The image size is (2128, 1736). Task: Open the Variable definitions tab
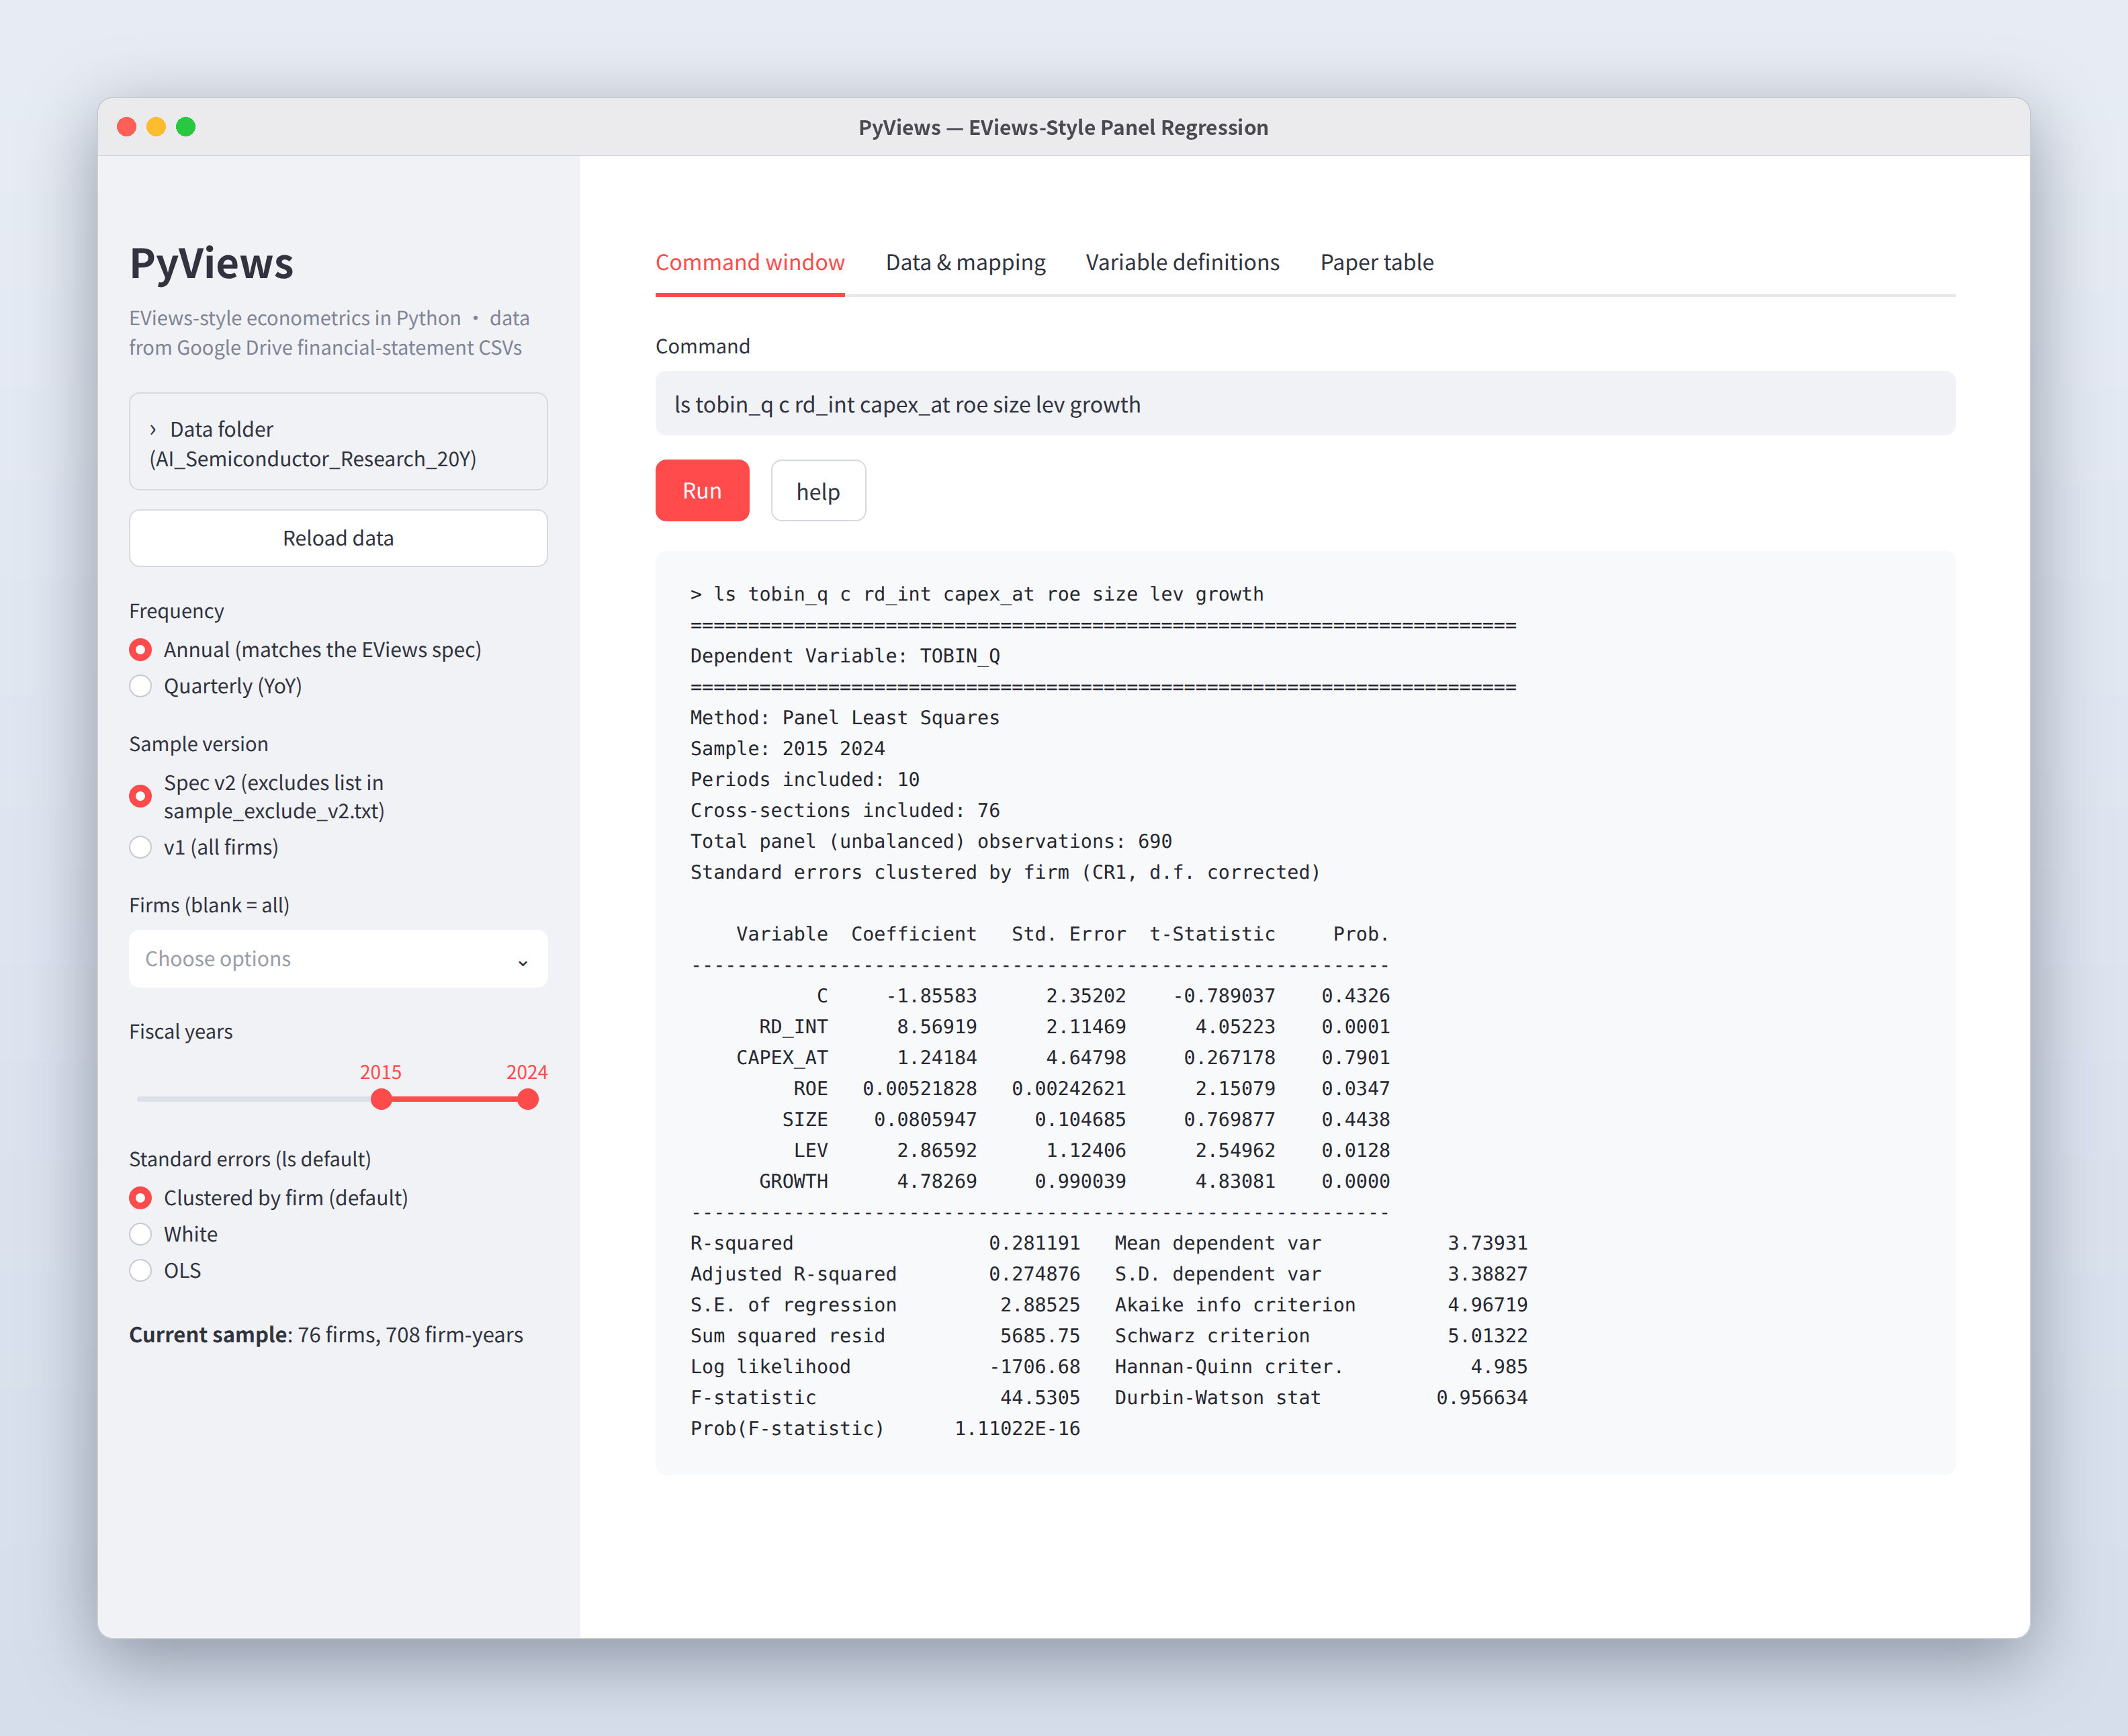1183,263
